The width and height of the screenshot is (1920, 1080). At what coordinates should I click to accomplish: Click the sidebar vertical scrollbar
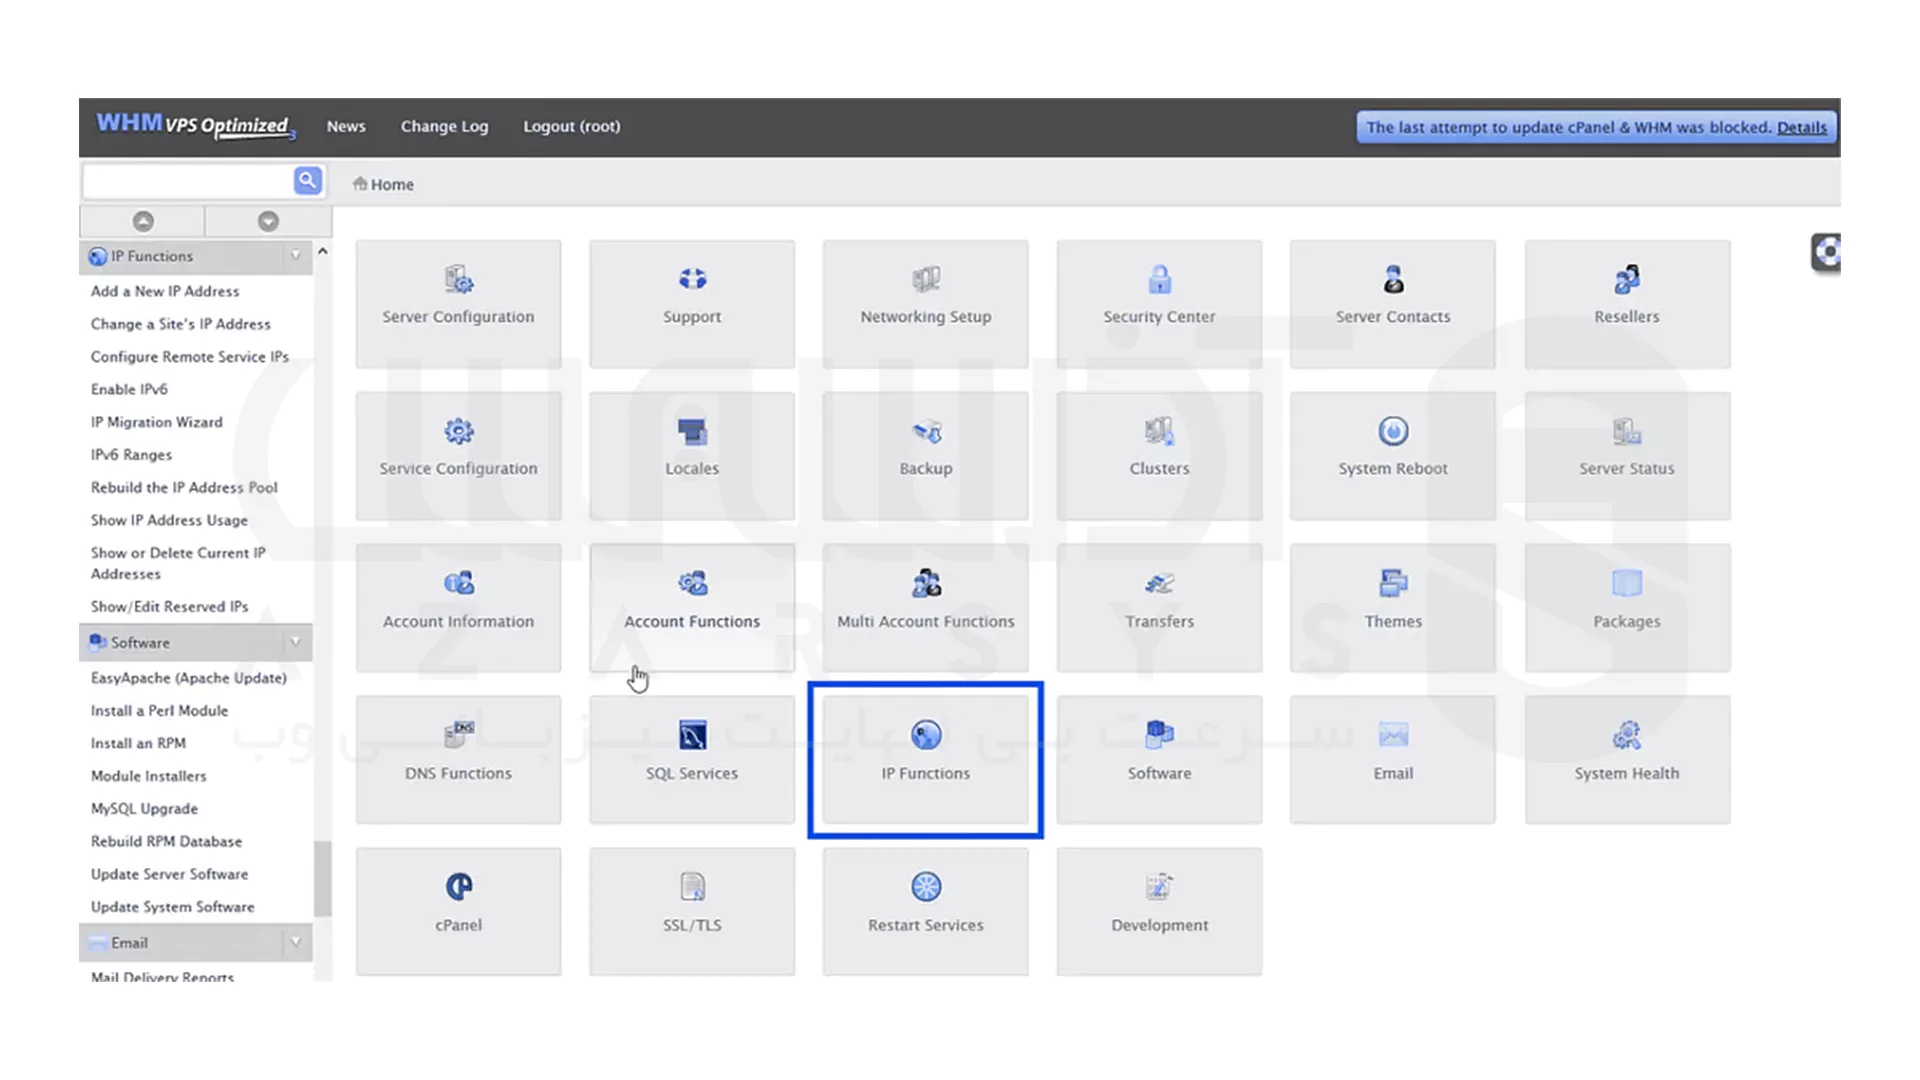point(322,878)
